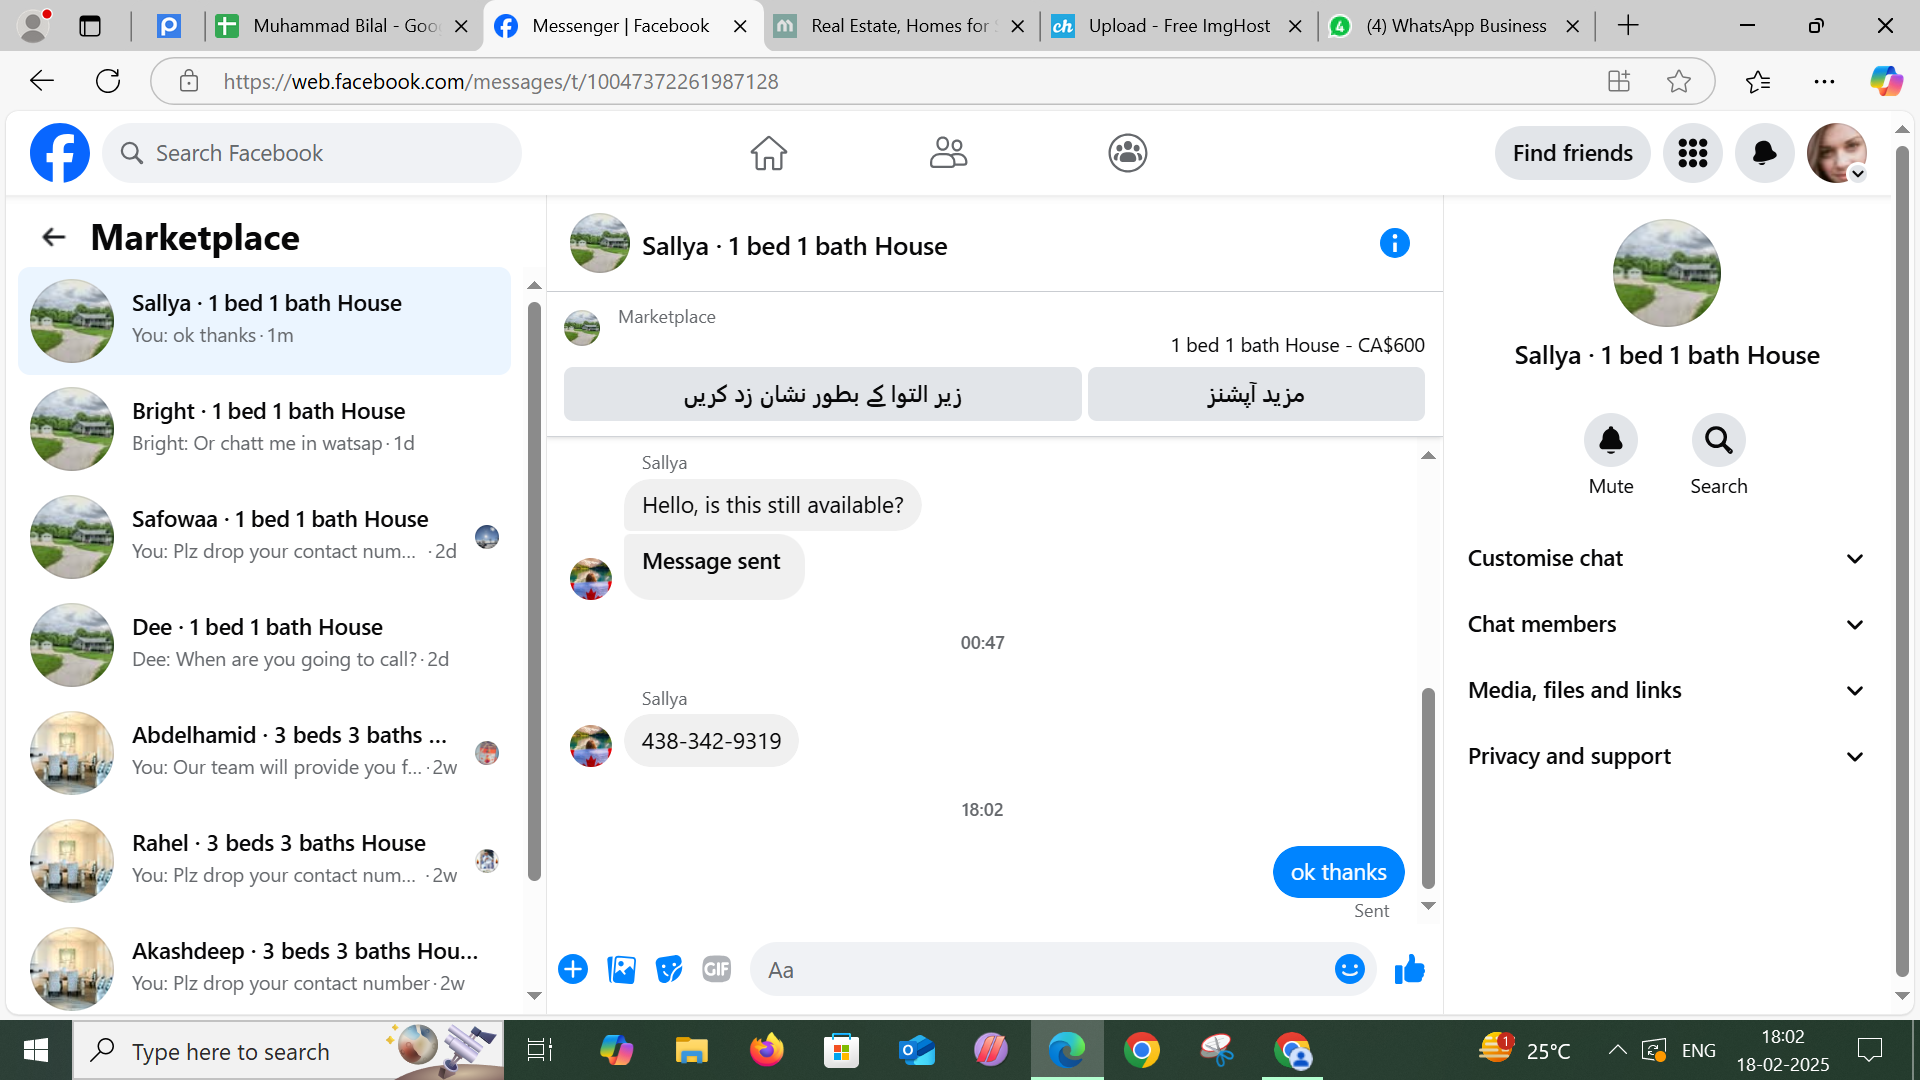The image size is (1920, 1080).
Task: Expand Media, files and links
Action: coord(1666,690)
